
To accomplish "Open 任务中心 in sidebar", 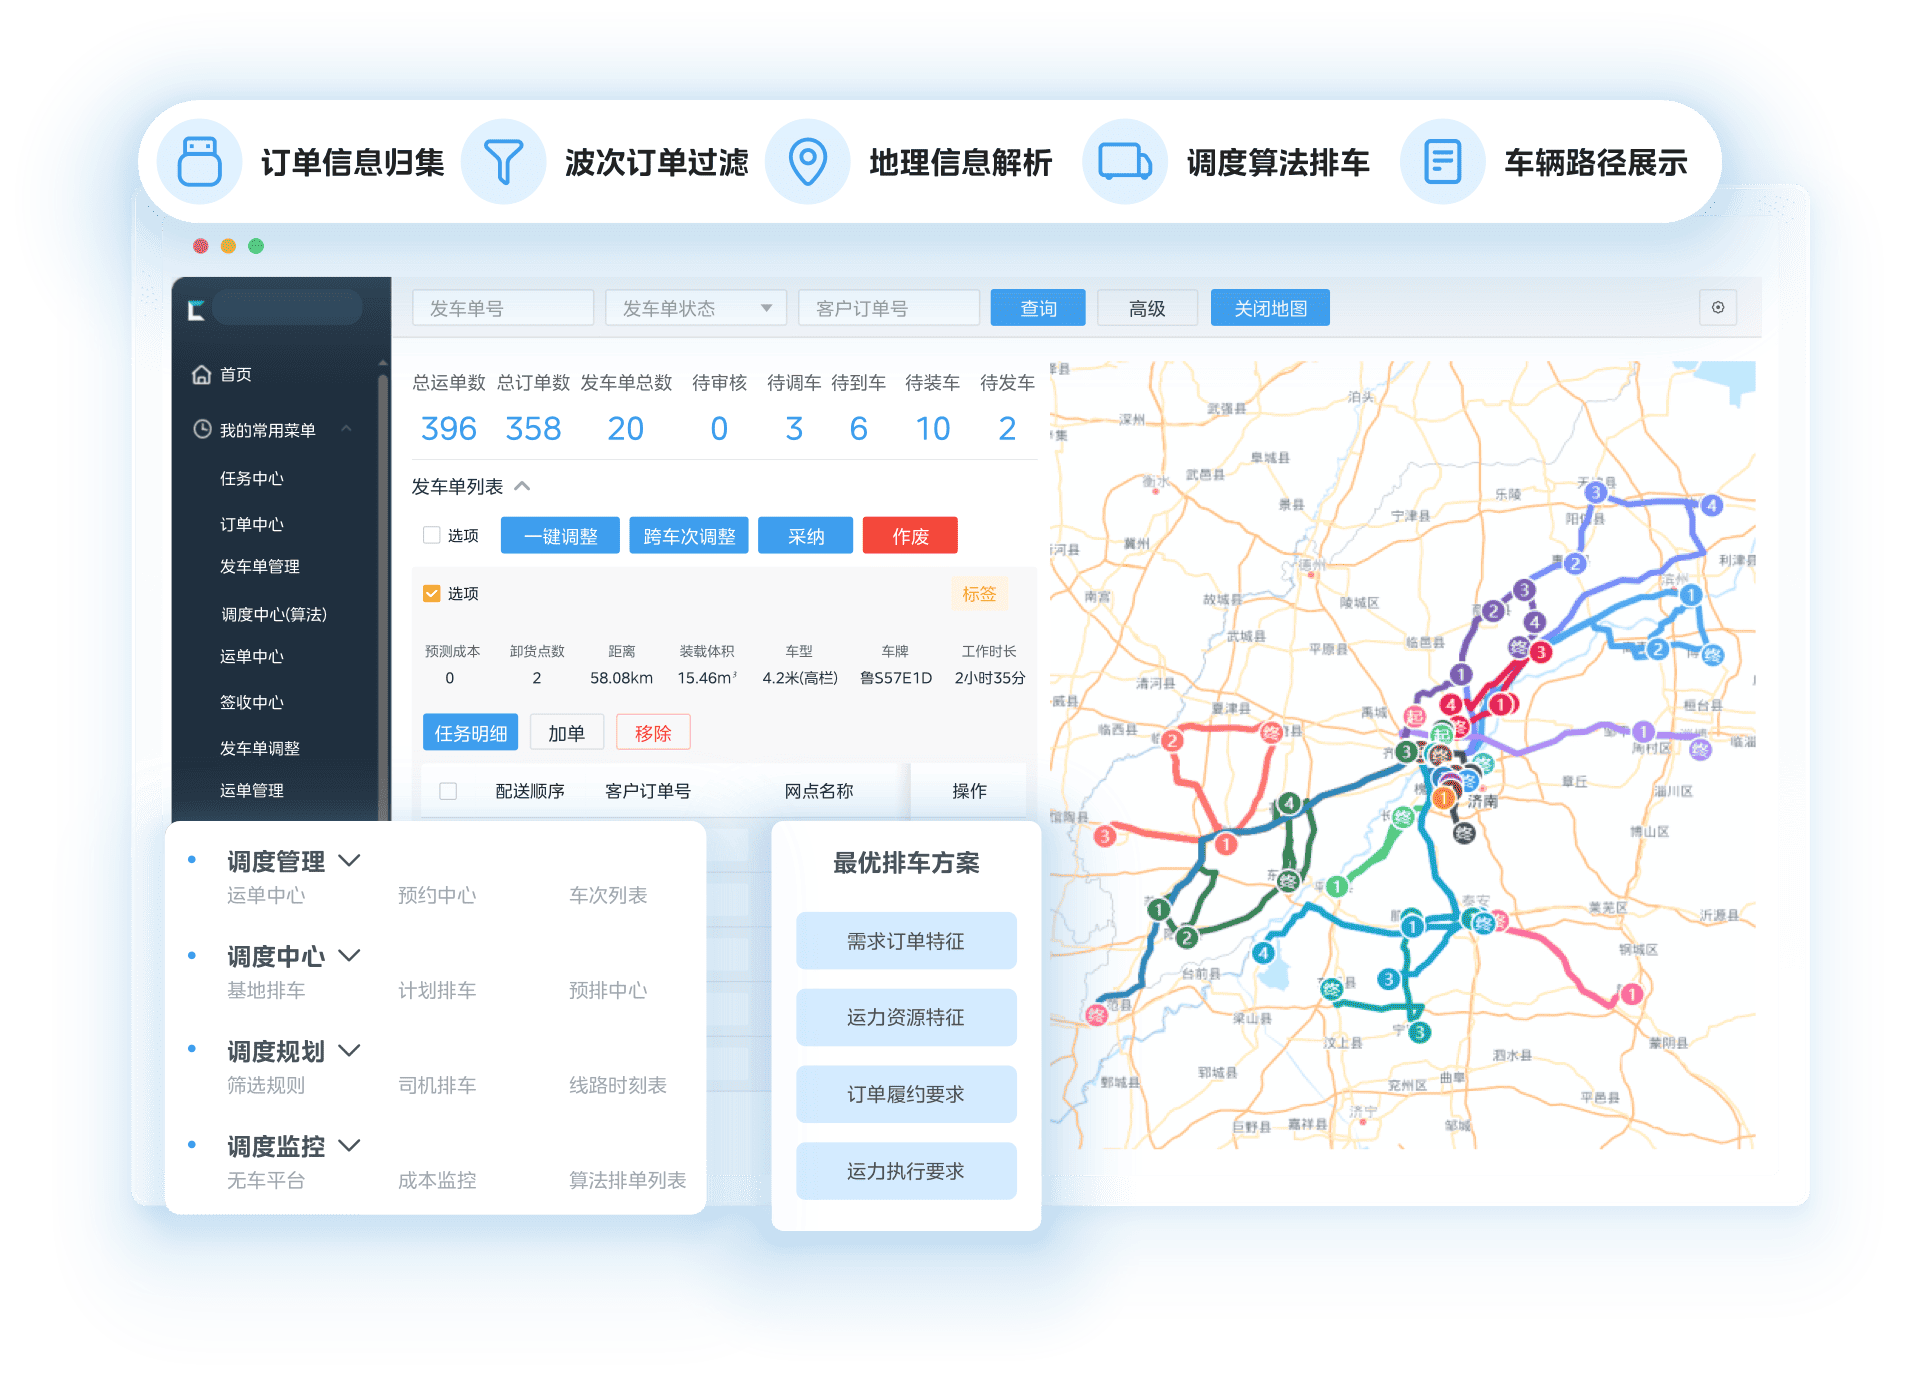I will [252, 479].
